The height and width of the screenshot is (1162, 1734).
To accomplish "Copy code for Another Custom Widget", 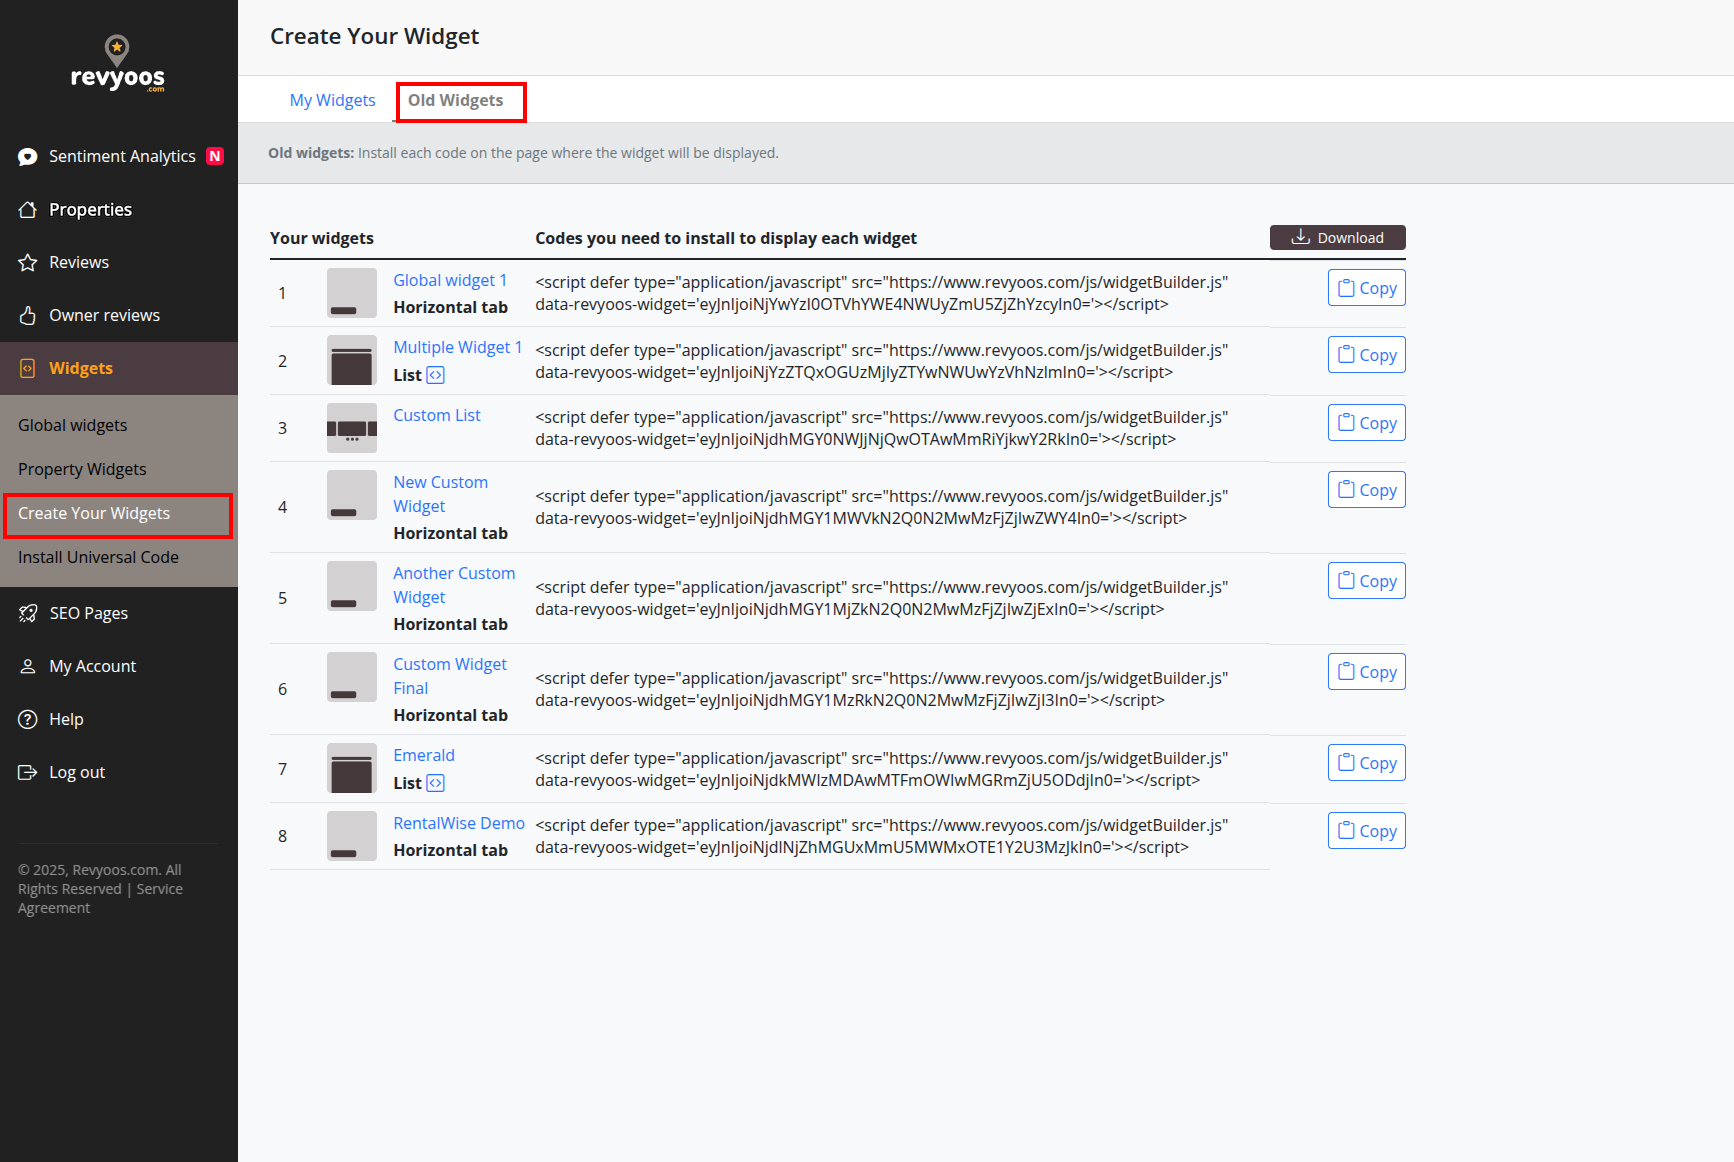I will click(x=1367, y=581).
